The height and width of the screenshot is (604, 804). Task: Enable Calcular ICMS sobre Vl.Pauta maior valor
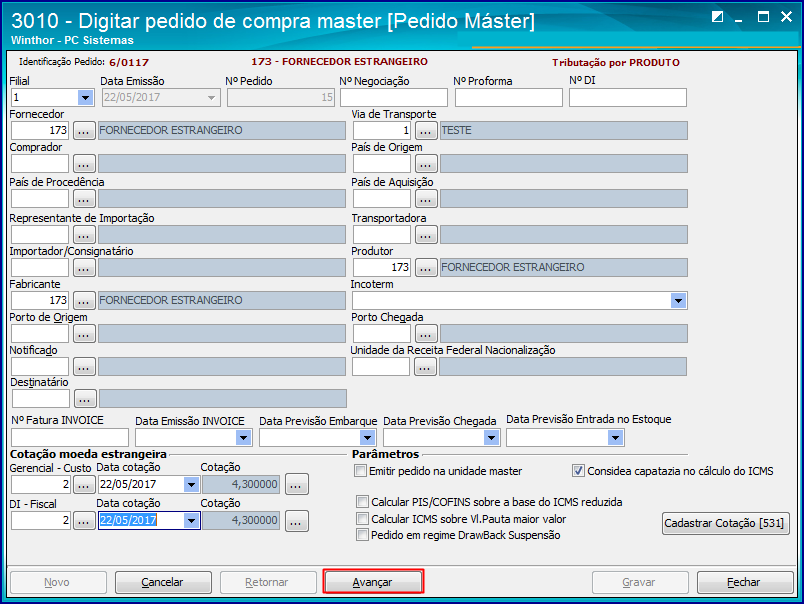coord(363,518)
